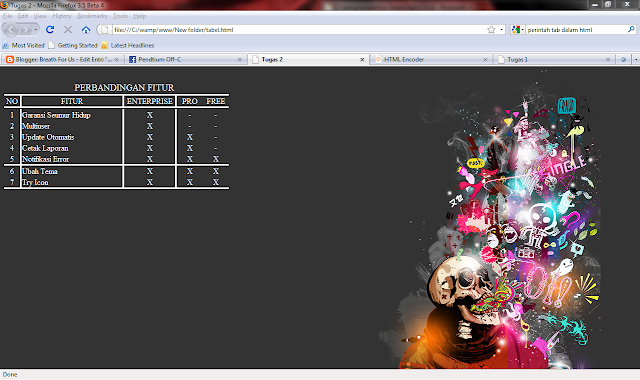The image size is (640, 380).
Task: Open the Edit menu
Action: point(23,16)
